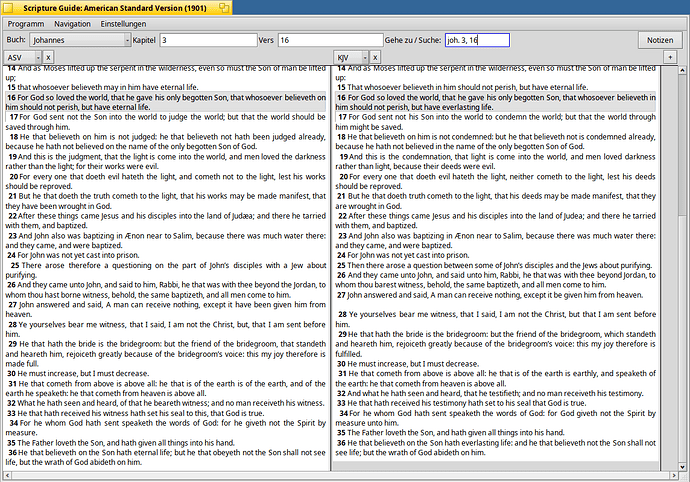Click the Vers input field

tap(330, 40)
